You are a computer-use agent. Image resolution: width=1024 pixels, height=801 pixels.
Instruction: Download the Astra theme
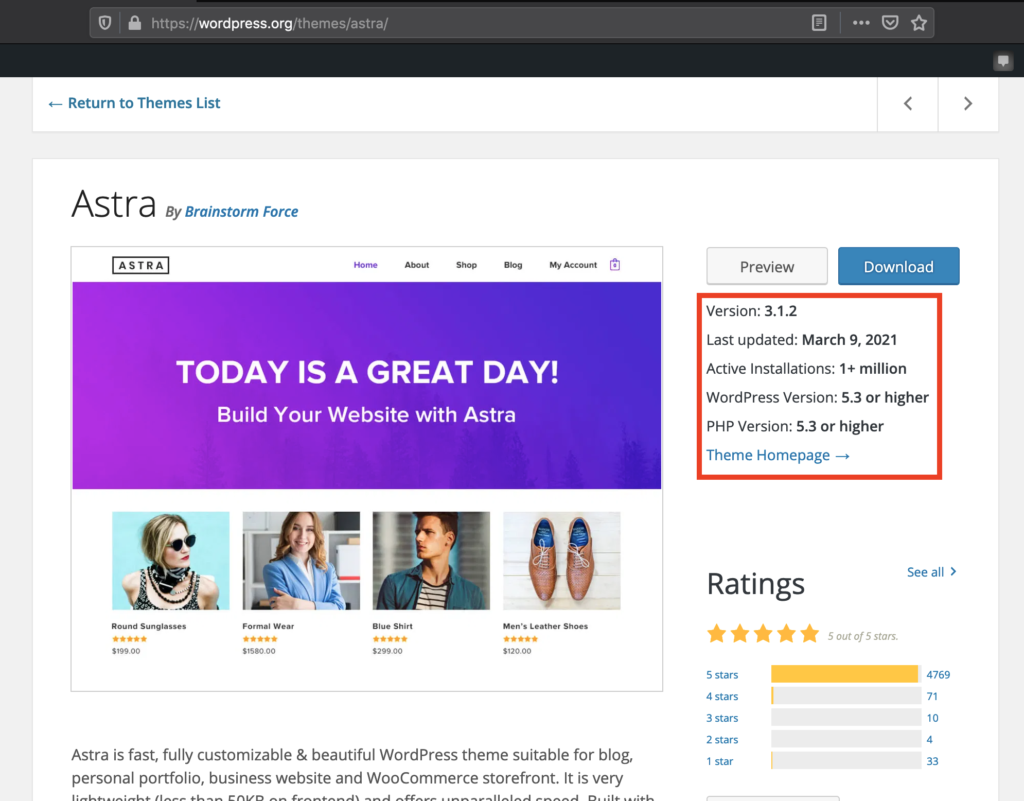[899, 266]
